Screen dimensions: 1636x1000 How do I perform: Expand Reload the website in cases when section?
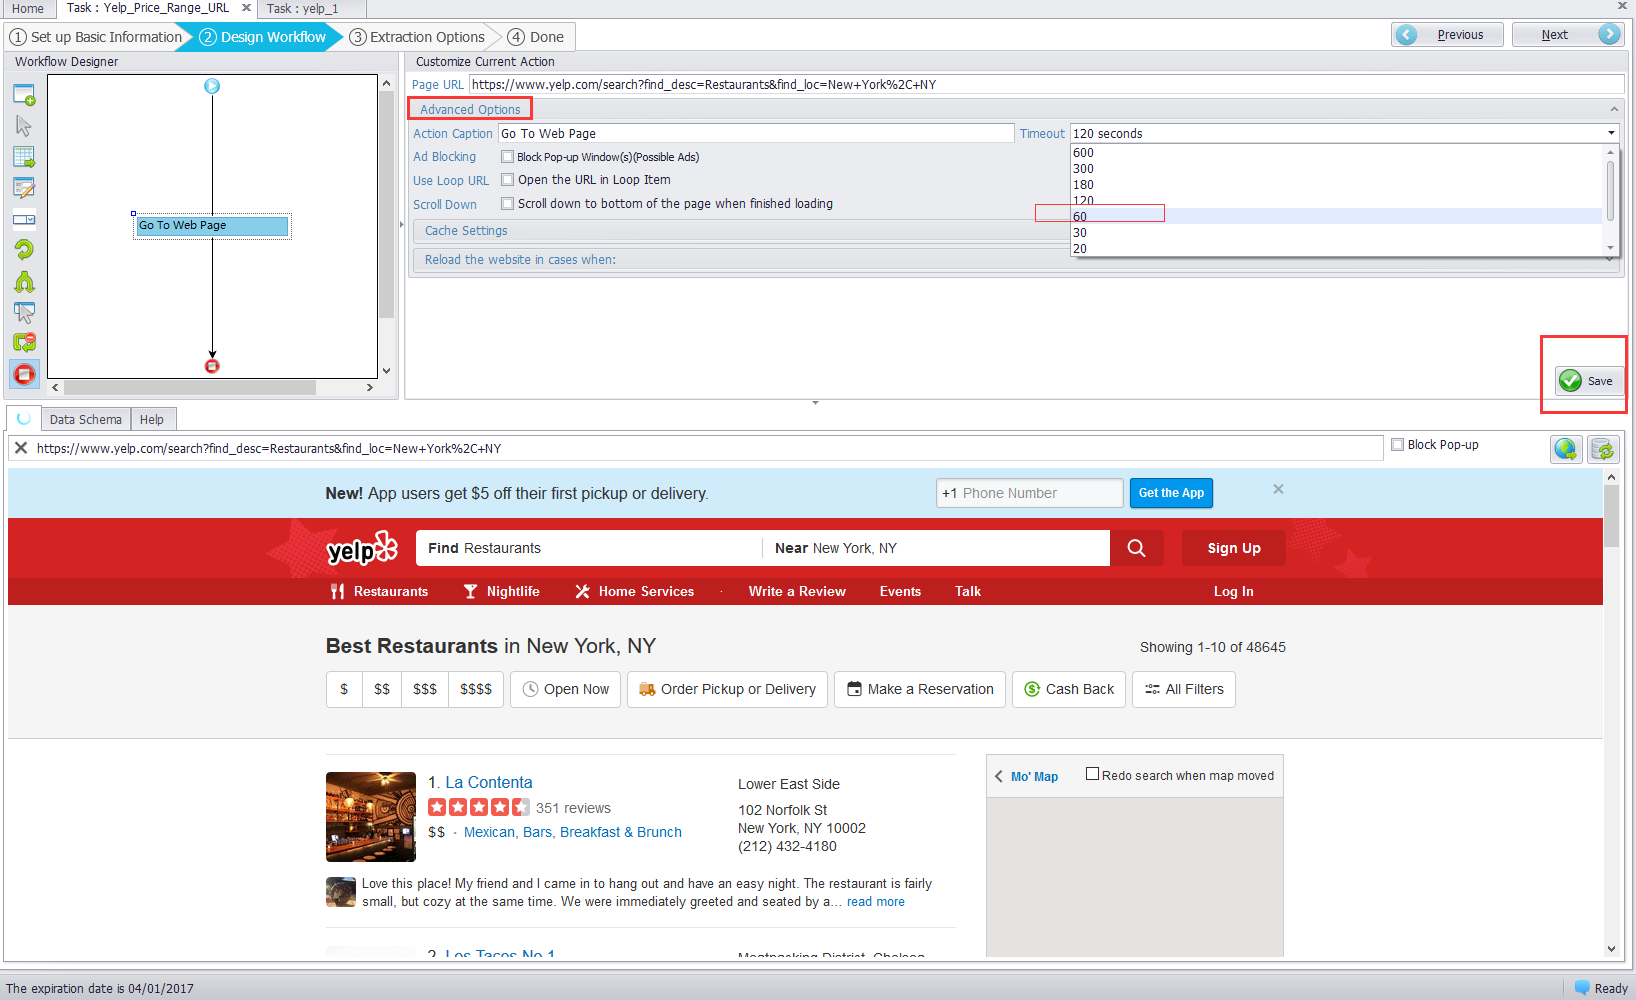click(519, 258)
